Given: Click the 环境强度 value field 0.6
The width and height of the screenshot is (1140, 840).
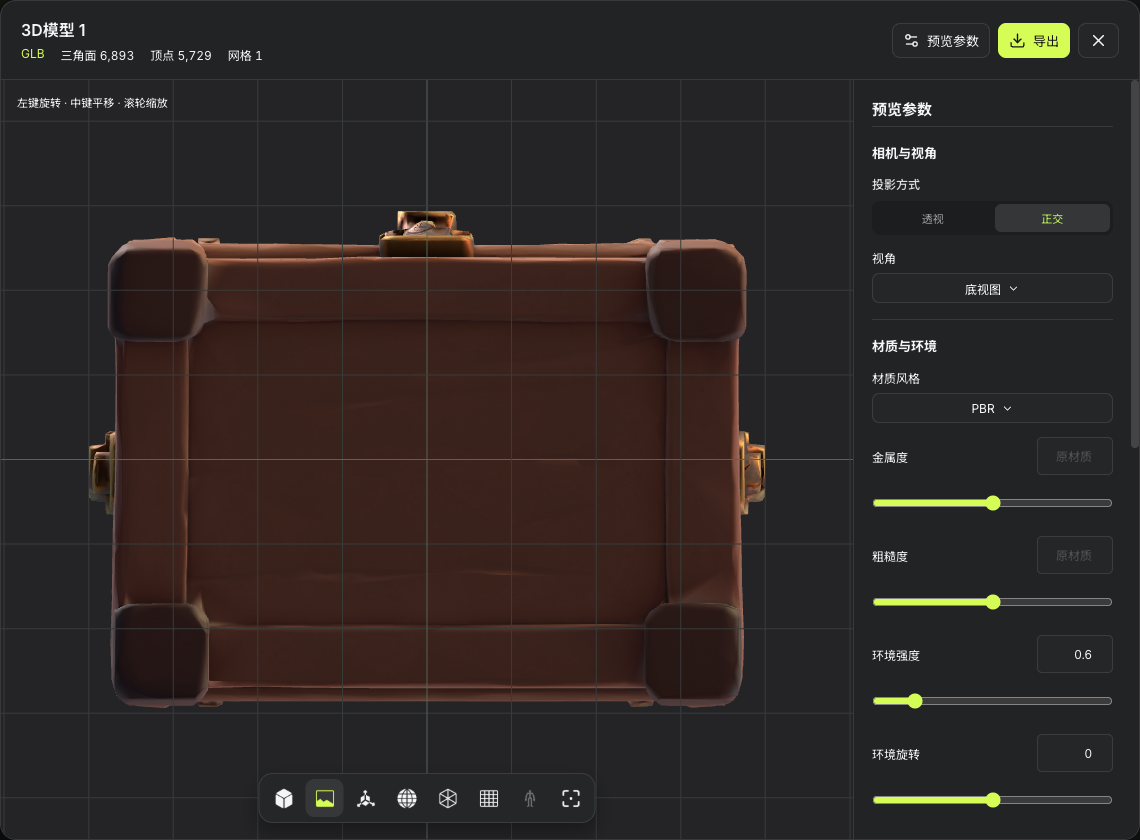Looking at the screenshot, I should [1075, 655].
